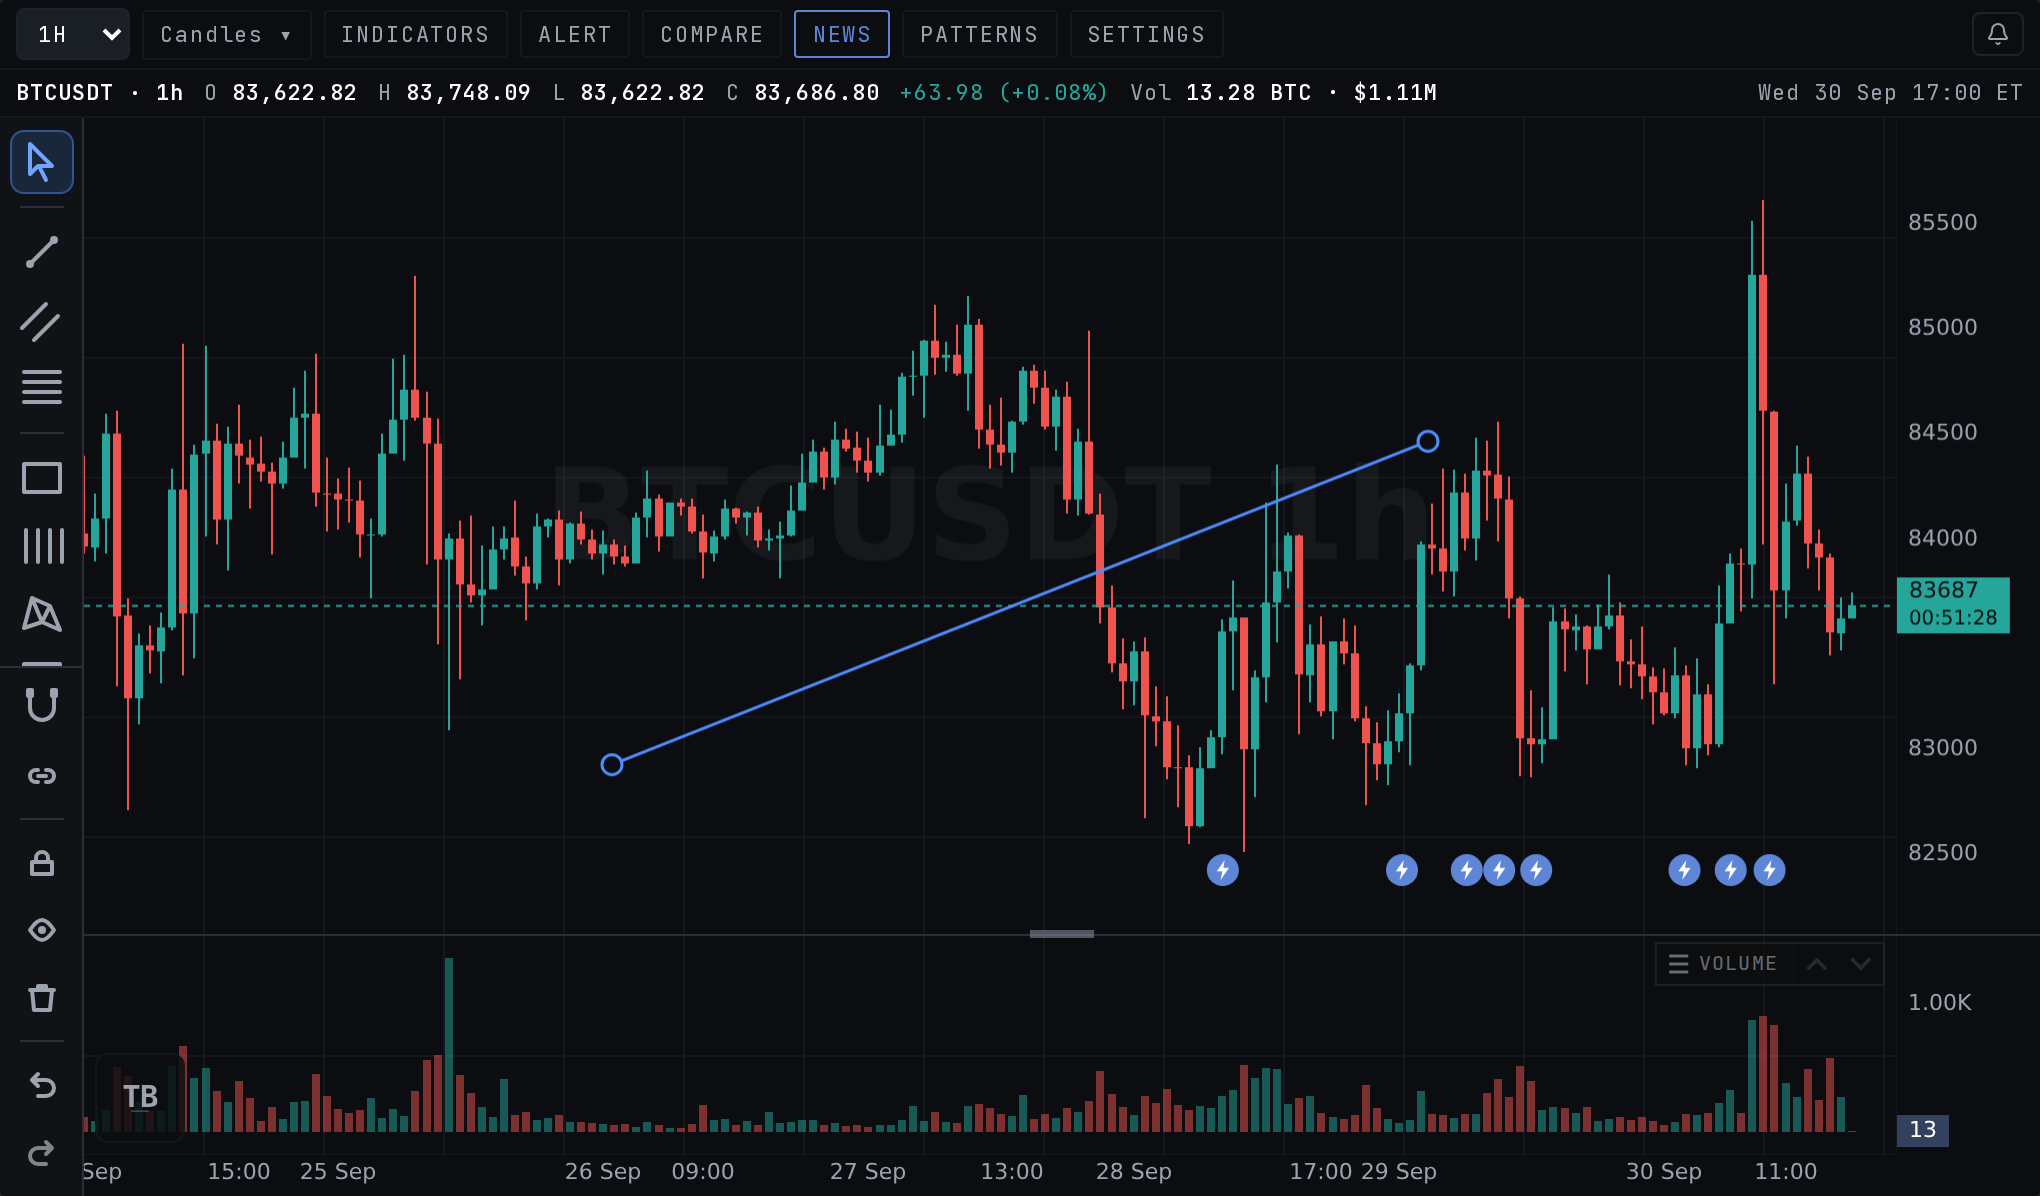Viewport: 2040px width, 1196px height.
Task: Open the VOLUME pane menu icon
Action: click(x=1679, y=964)
